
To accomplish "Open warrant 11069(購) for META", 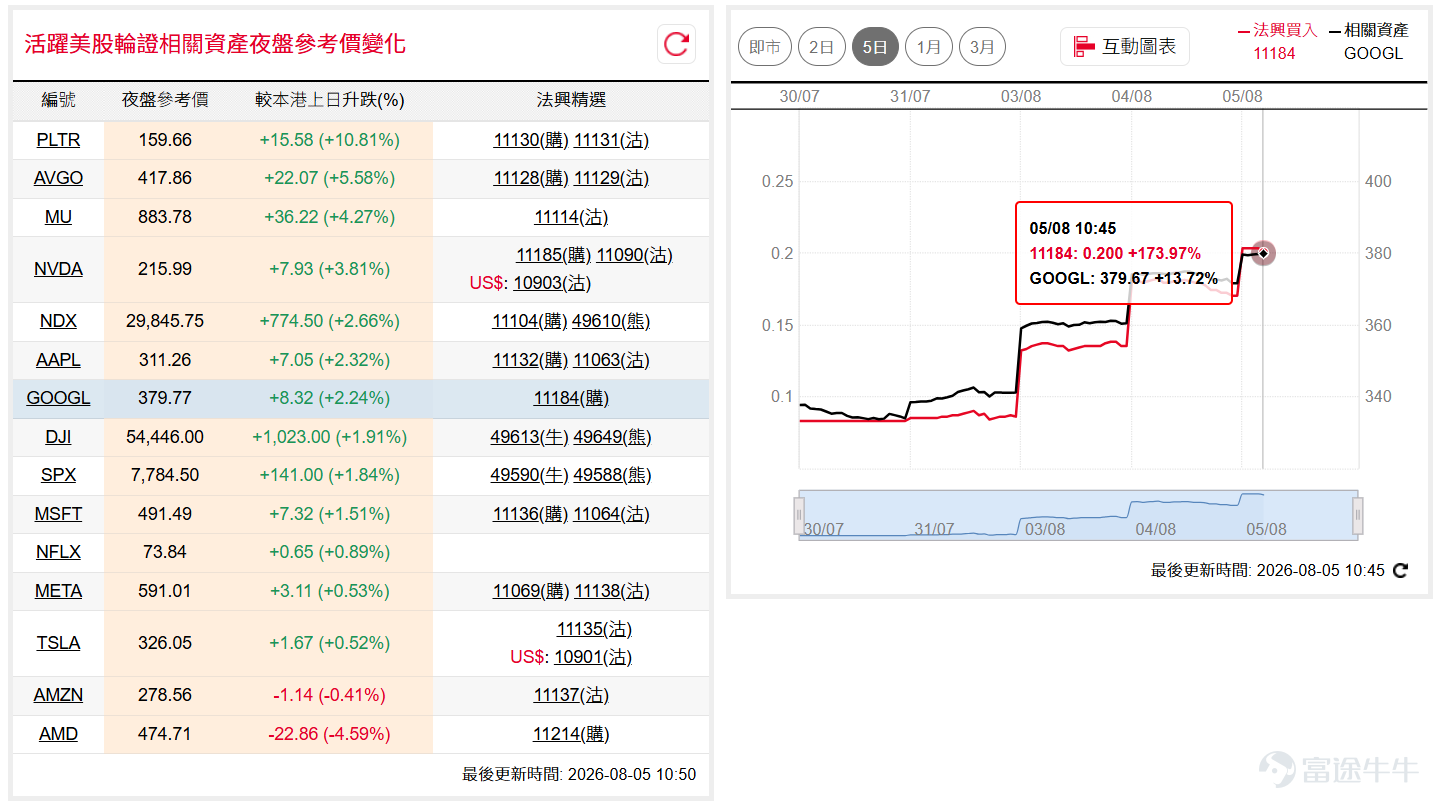I will pyautogui.click(x=531, y=591).
